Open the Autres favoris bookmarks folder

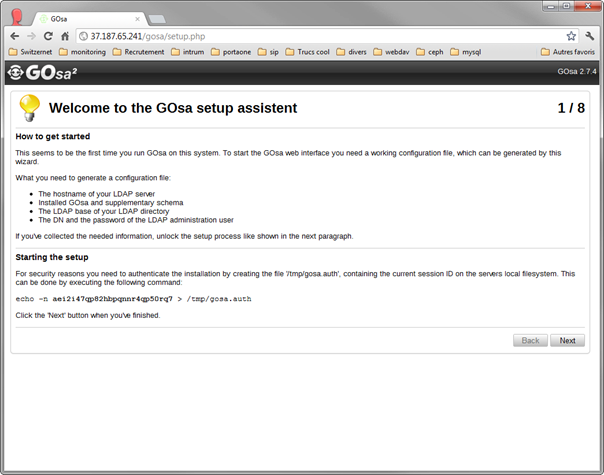568,52
